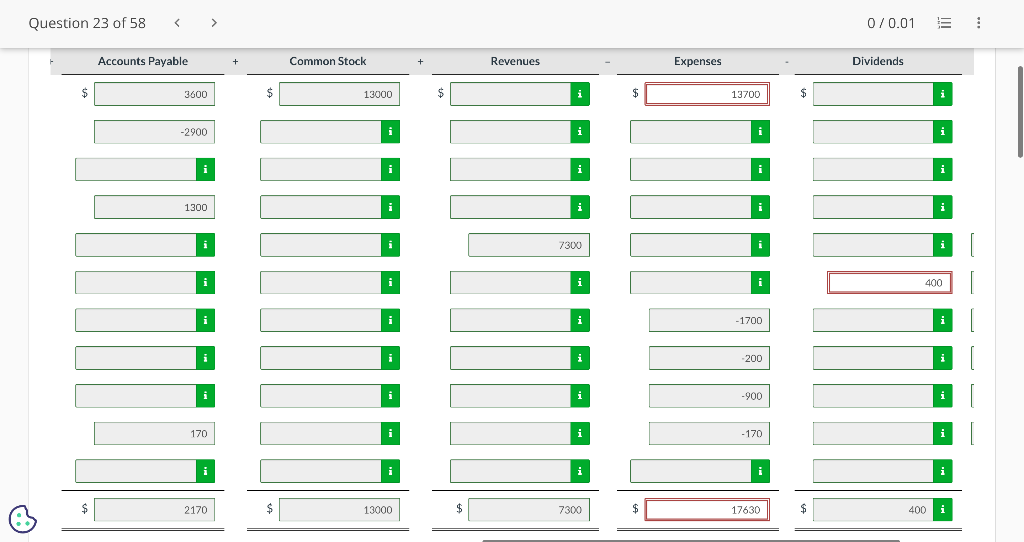Screen dimensions: 1024x542
Task: Select empty Revenues field in the -200 row
Action: click(510, 359)
